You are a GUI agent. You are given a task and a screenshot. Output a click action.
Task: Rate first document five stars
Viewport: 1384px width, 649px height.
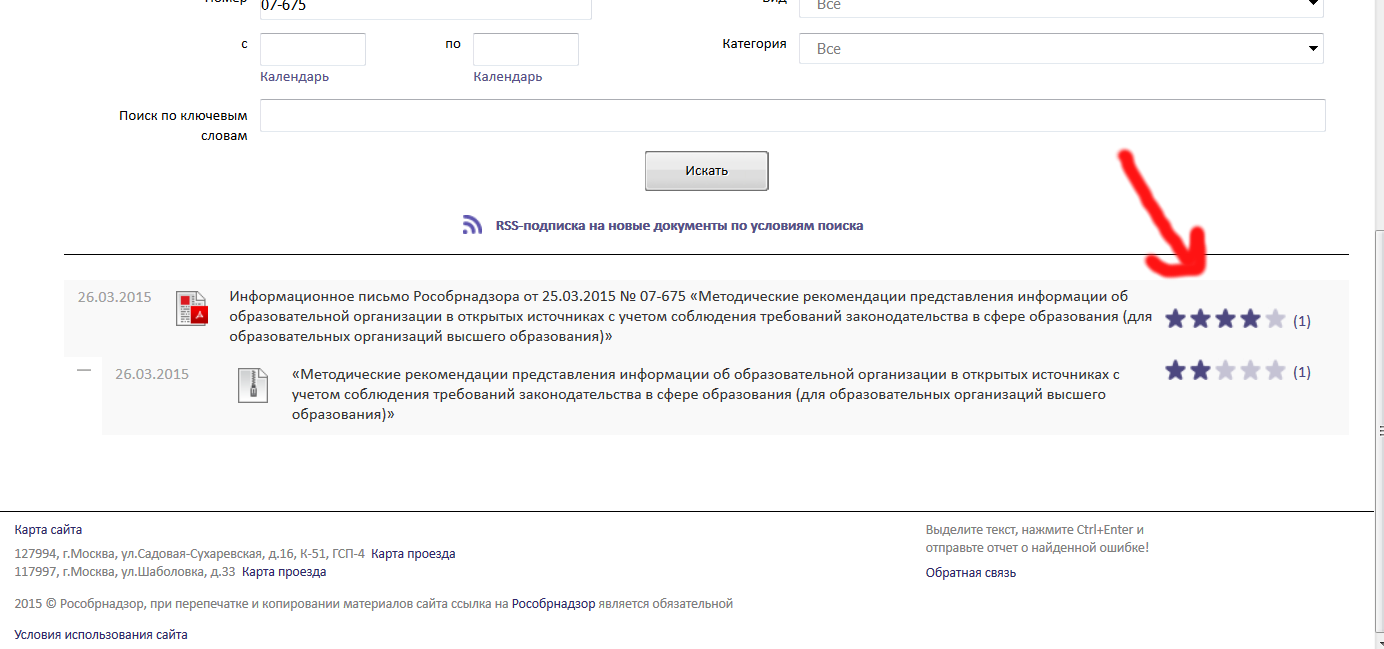[x=1275, y=320]
